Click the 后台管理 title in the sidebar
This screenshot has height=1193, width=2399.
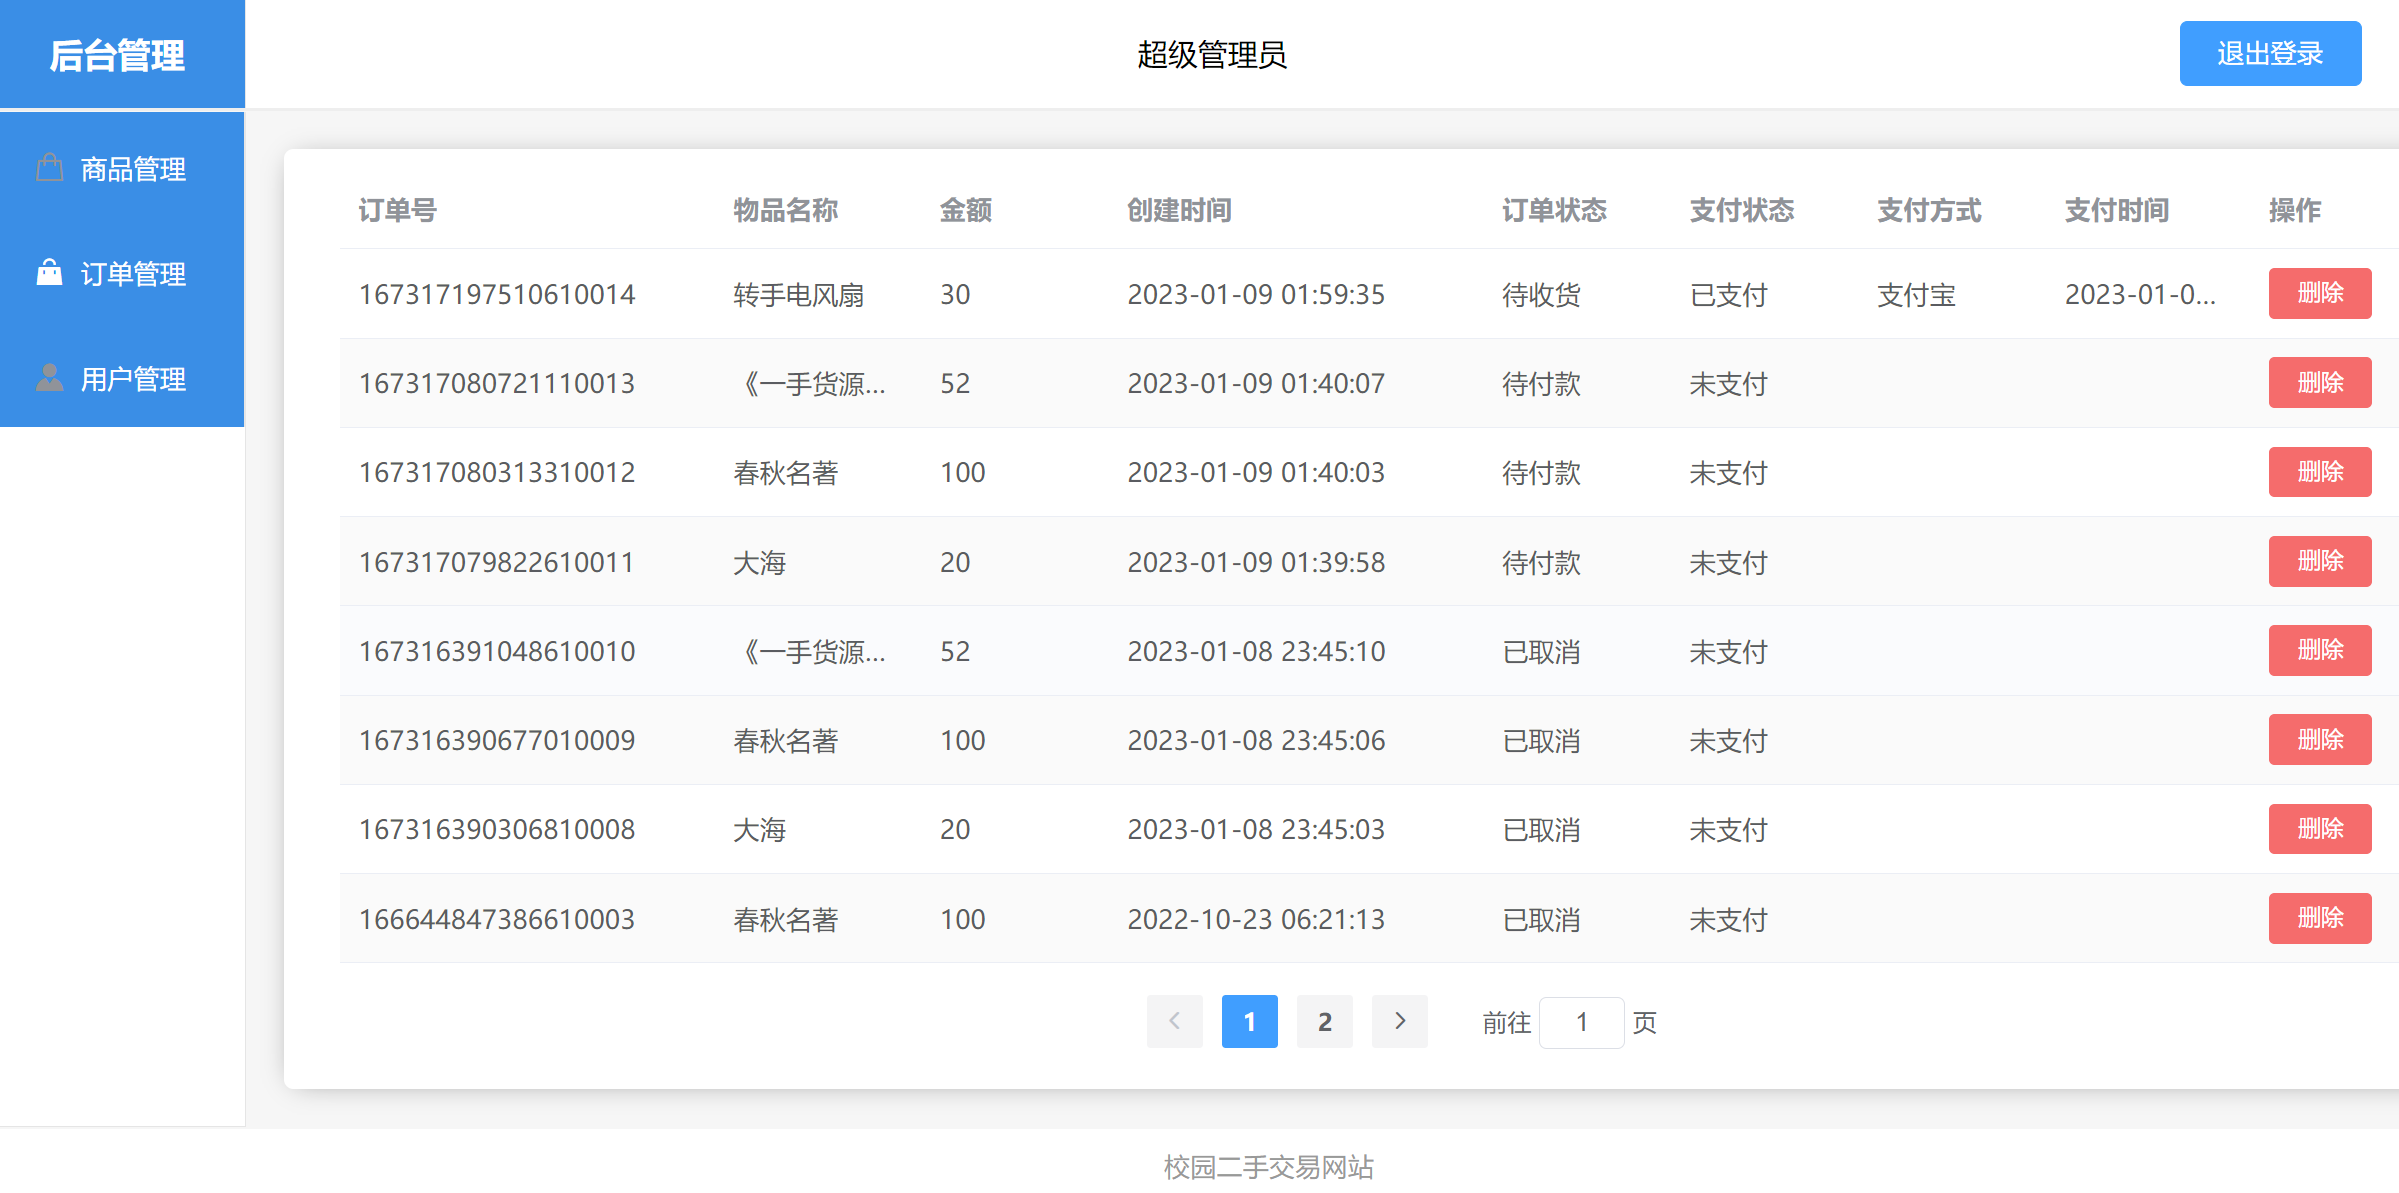click(120, 56)
